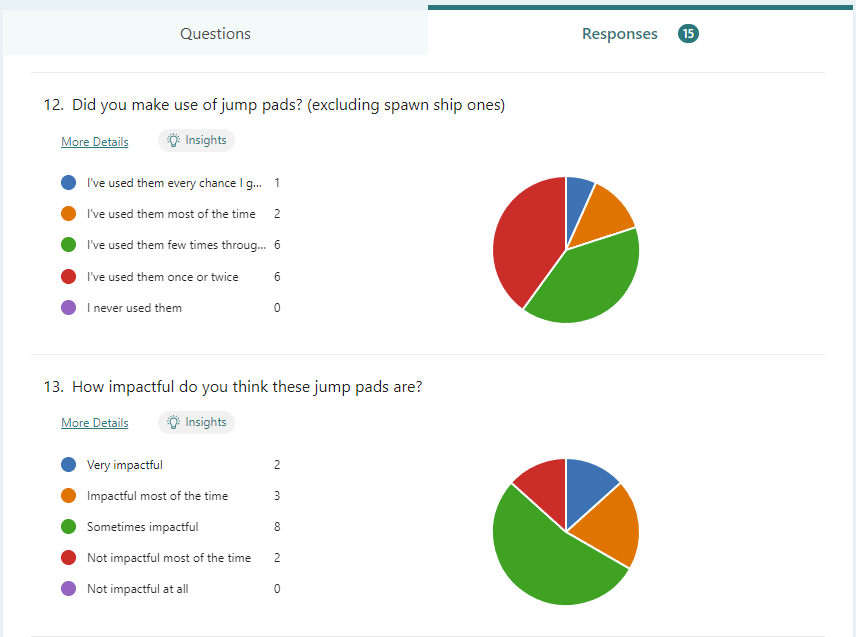Click green dot beside 'Sometimes impactful'
Viewport: 856px width, 637px height.
point(69,527)
